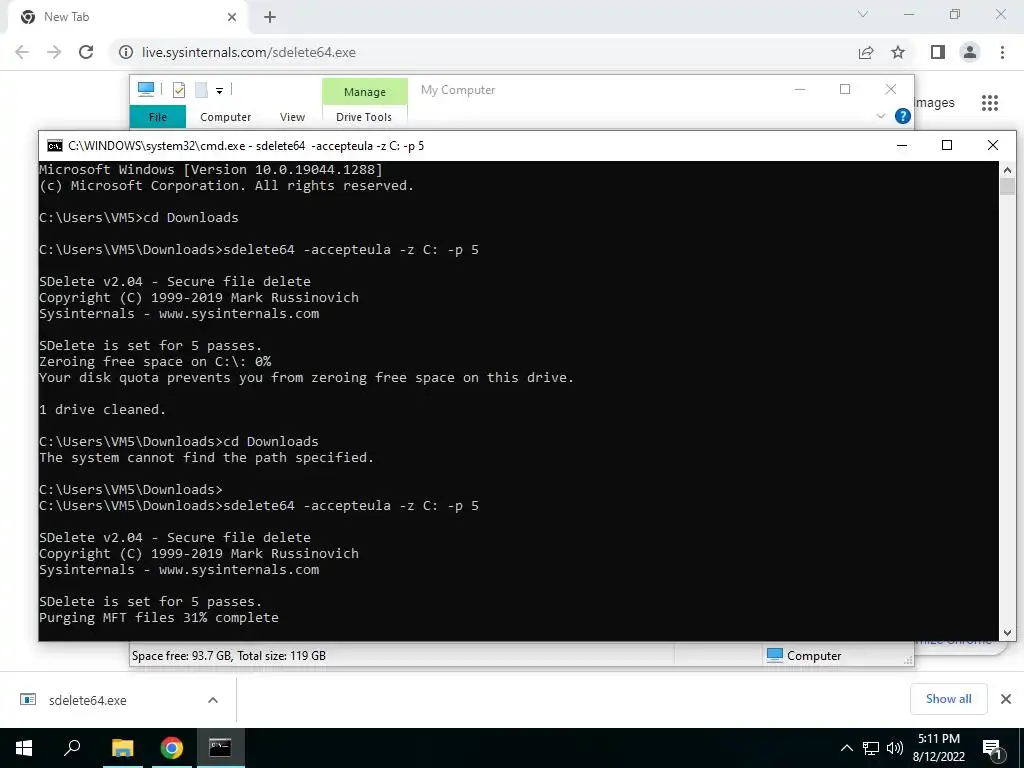Open Explorer help question mark

click(903, 116)
